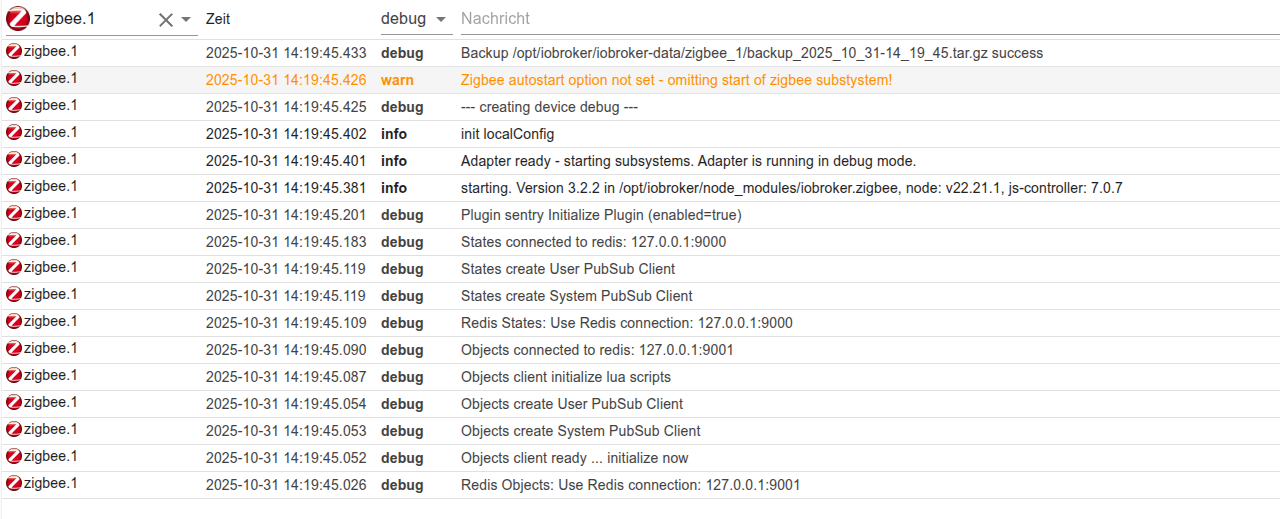The image size is (1280, 519).
Task: Click zigbee icon in Backup success row
Action: pos(14,52)
